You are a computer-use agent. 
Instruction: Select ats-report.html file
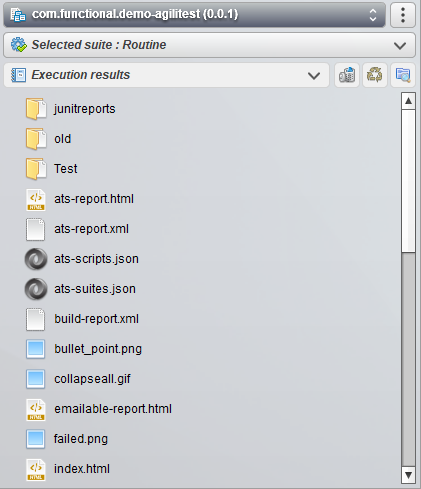[x=94, y=199]
